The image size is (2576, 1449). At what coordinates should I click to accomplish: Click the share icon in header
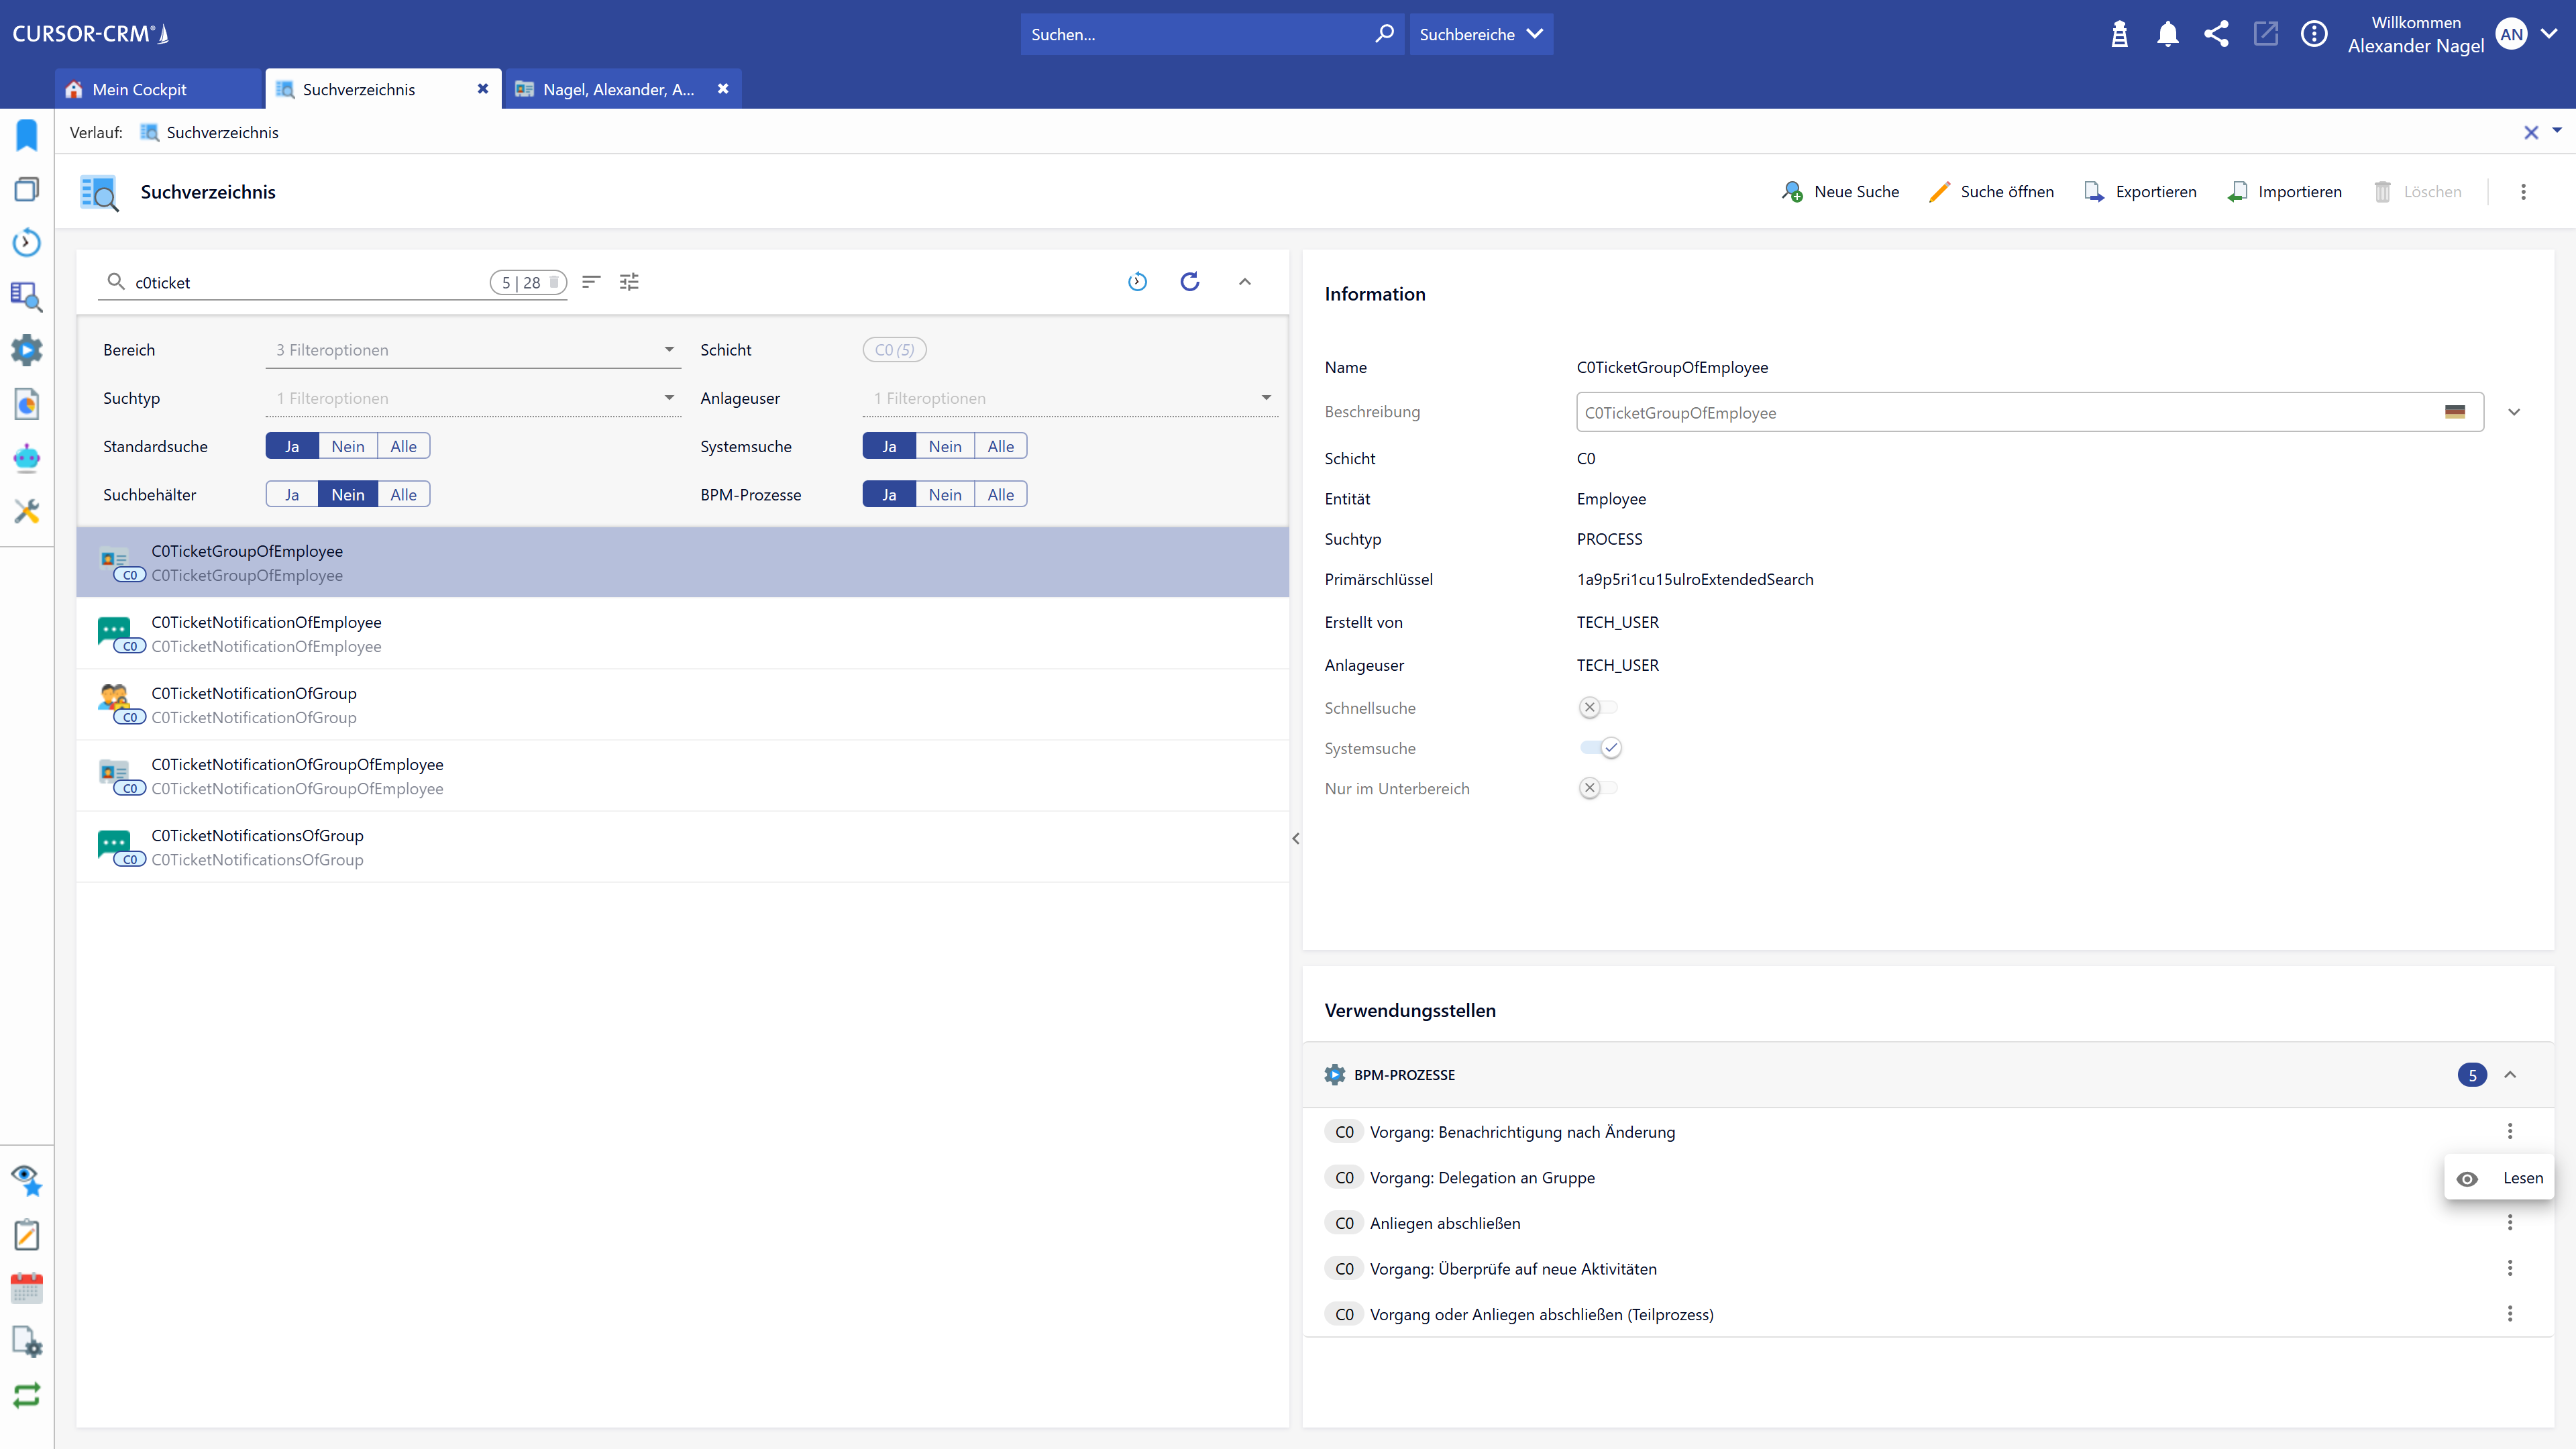coord(2216,34)
